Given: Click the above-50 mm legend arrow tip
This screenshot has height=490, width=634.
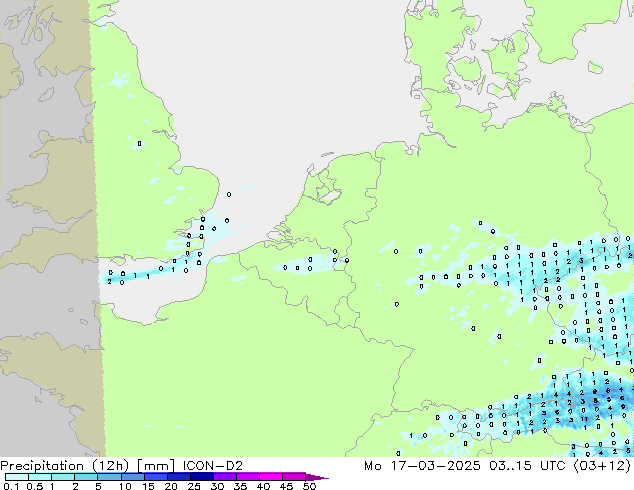Looking at the screenshot, I should tap(317, 477).
